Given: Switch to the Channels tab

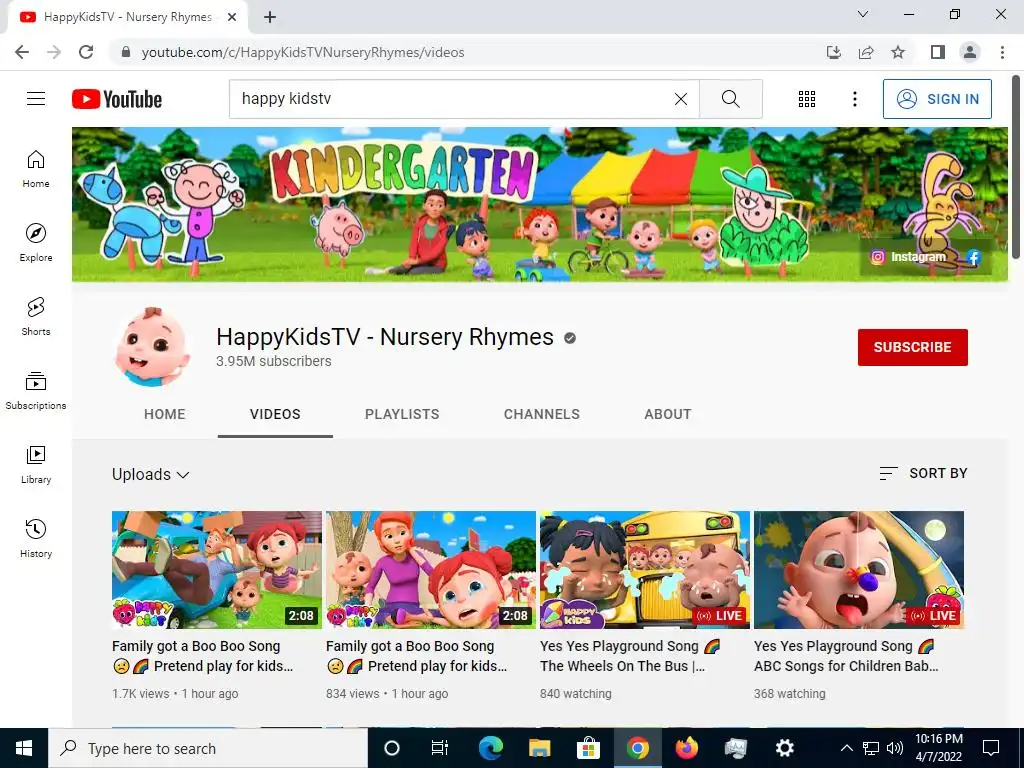Looking at the screenshot, I should (541, 414).
